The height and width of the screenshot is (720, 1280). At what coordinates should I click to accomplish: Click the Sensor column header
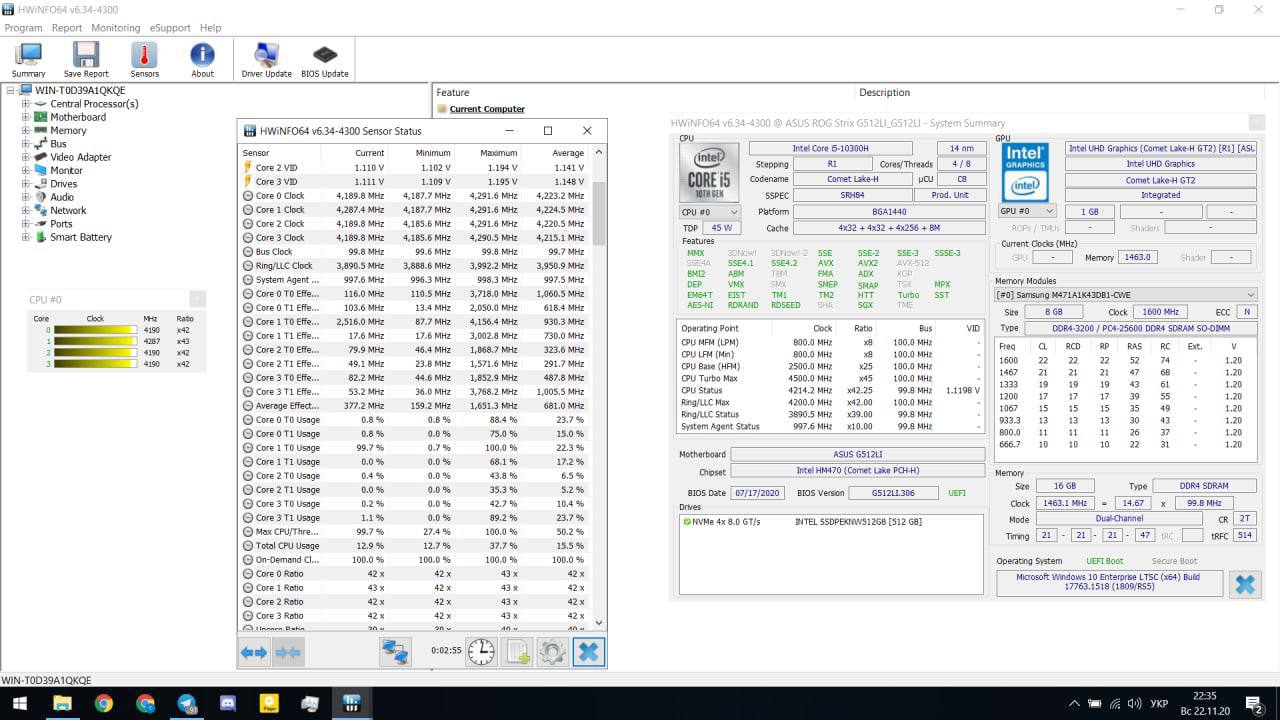(x=256, y=153)
